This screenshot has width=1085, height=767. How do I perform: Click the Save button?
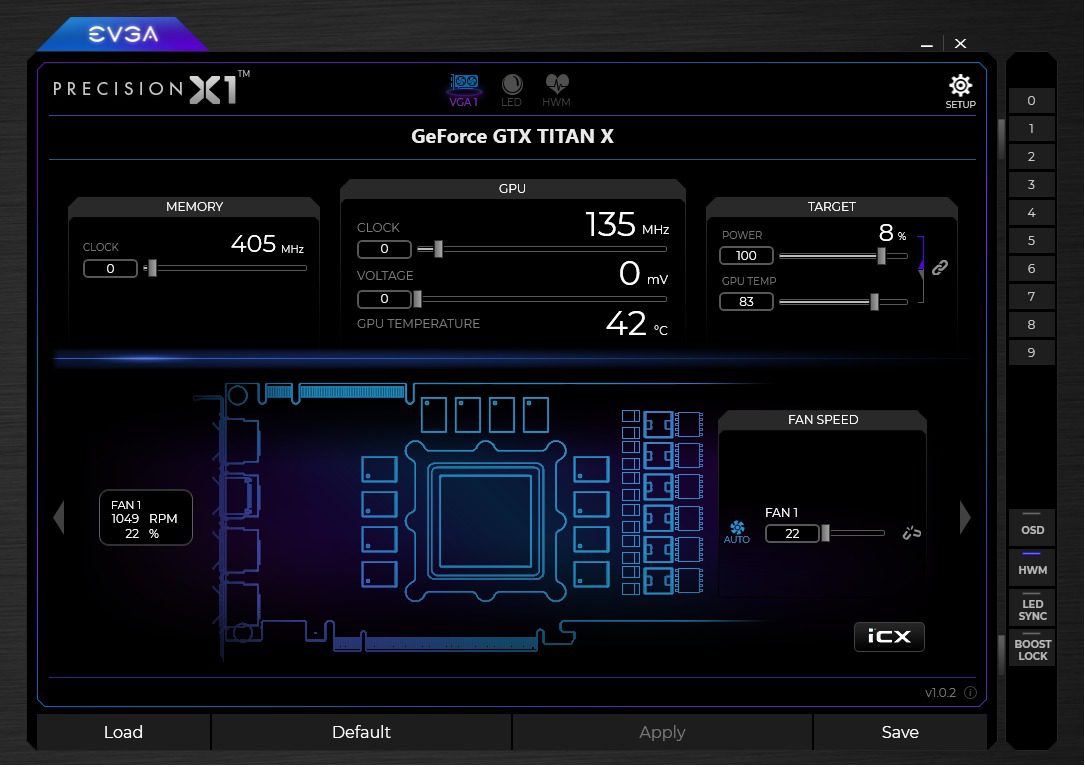pos(899,732)
